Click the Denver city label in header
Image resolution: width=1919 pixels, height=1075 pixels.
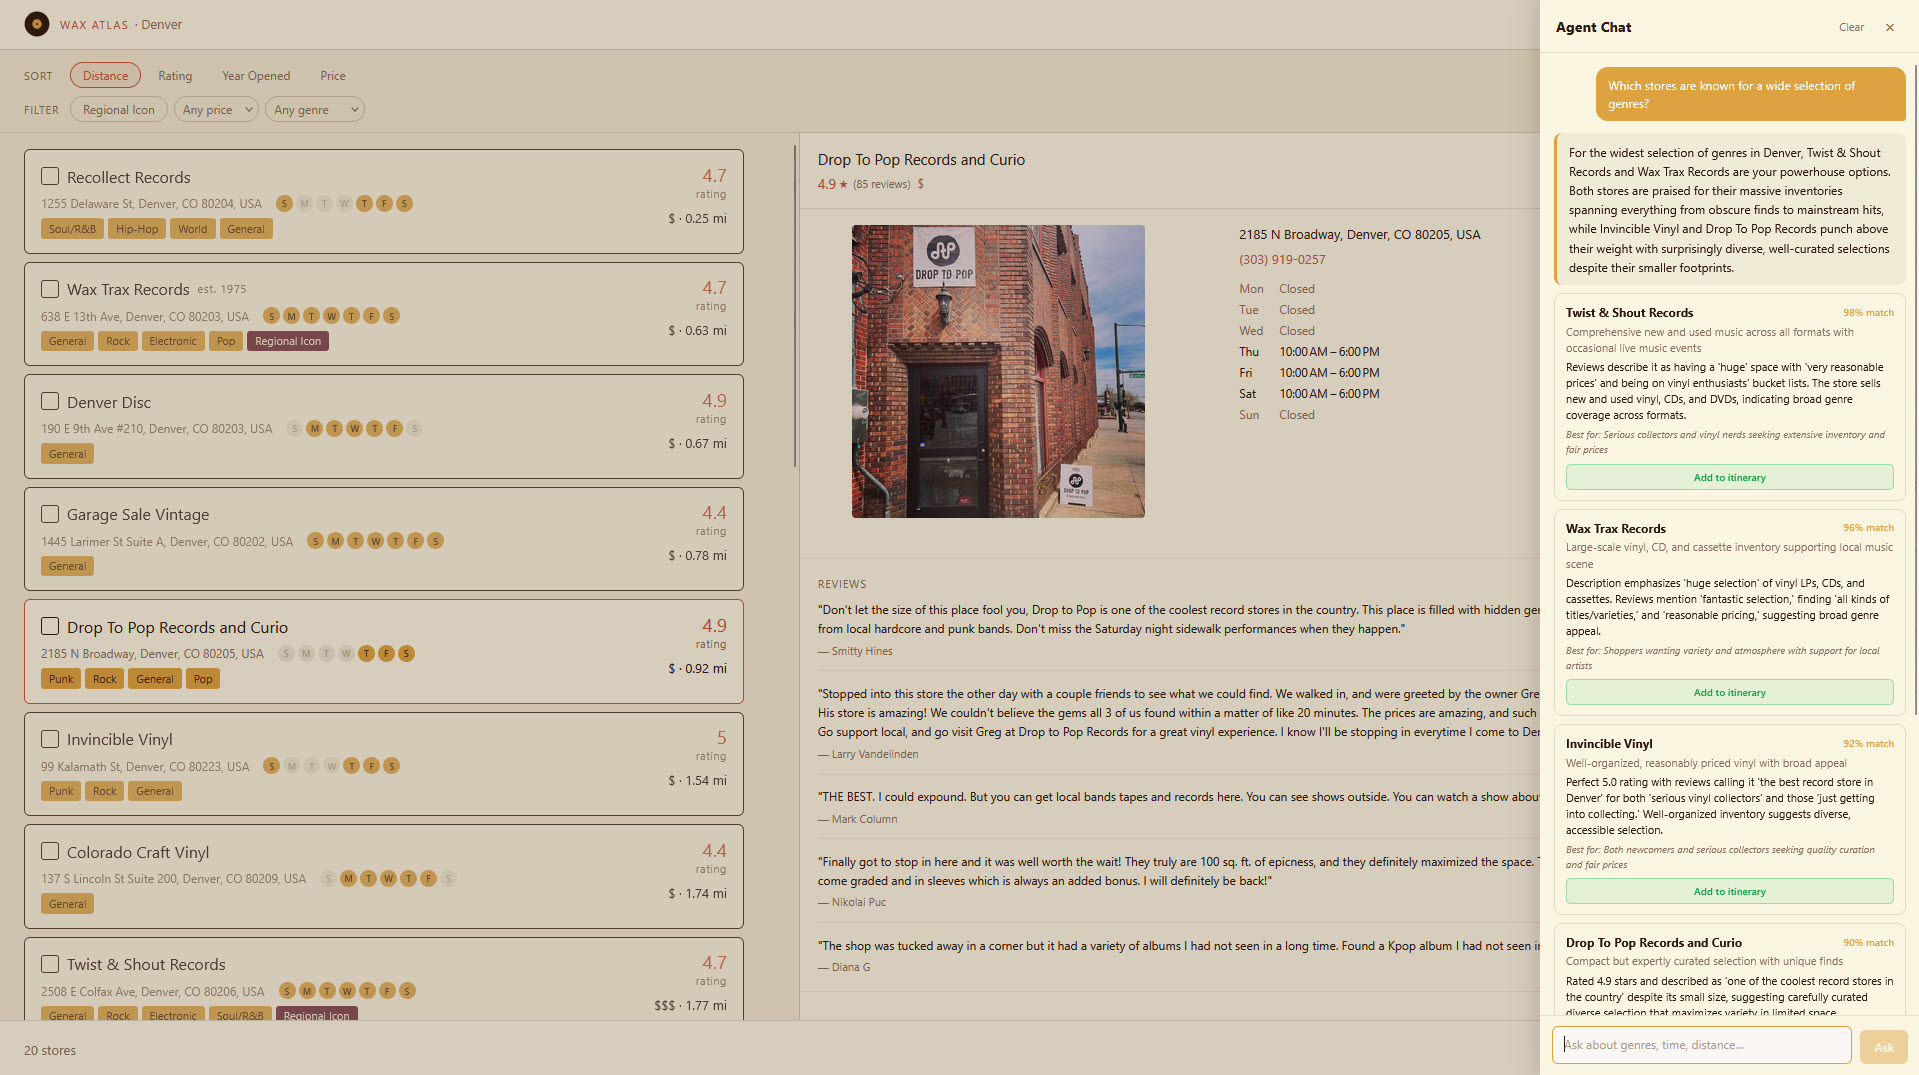click(161, 25)
